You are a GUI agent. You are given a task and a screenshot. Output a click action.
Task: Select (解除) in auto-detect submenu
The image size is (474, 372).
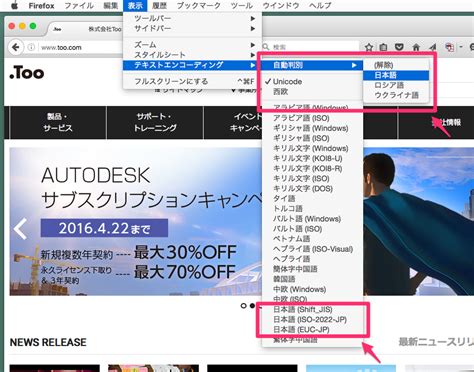pos(396,65)
